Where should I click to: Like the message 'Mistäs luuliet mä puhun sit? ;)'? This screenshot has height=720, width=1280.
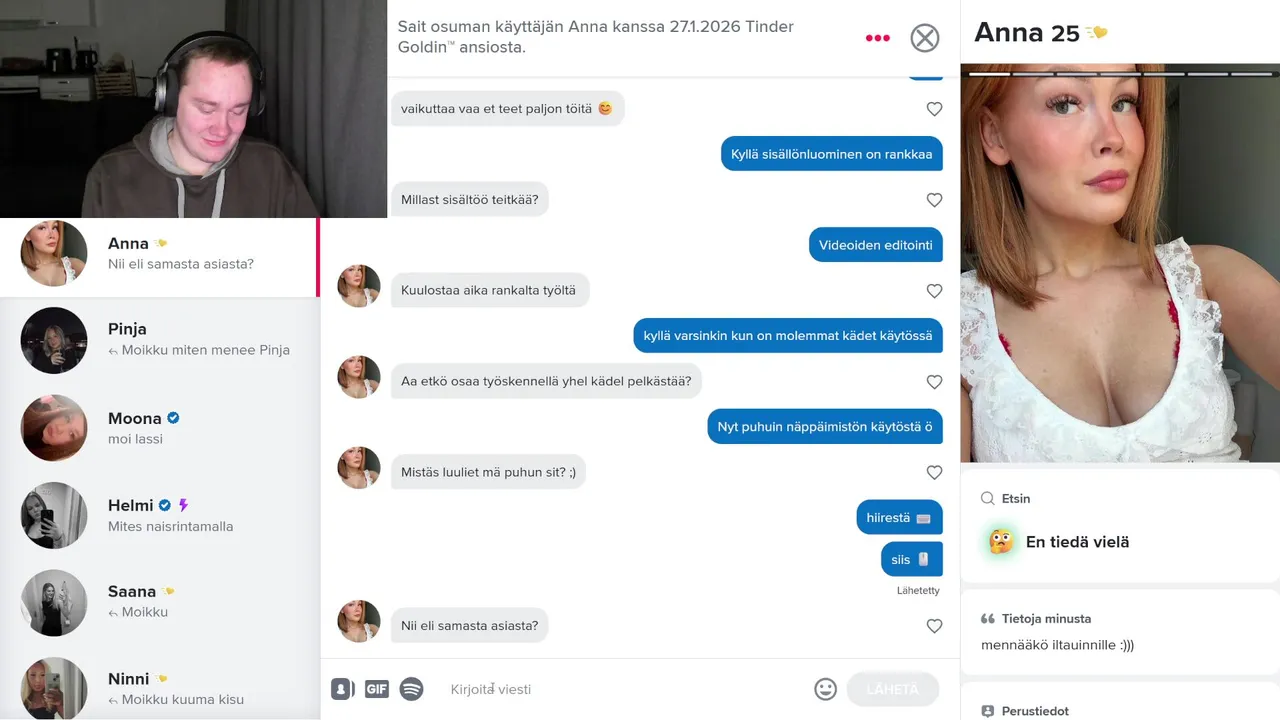934,472
